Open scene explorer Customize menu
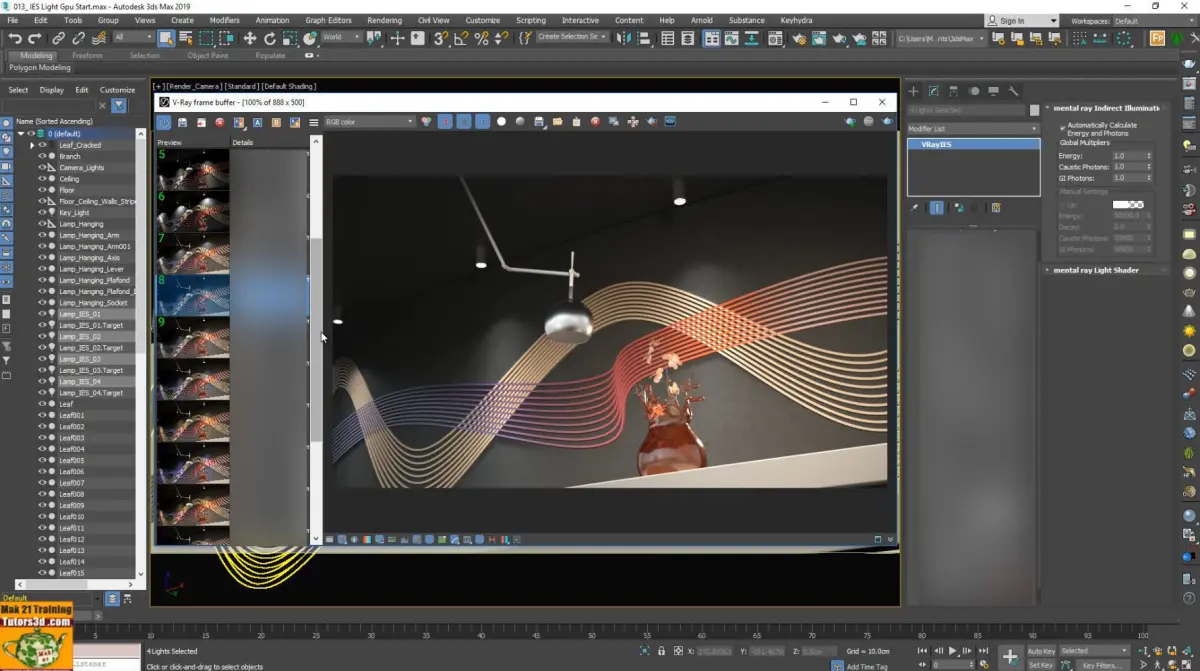This screenshot has width=1200, height=671. click(117, 90)
